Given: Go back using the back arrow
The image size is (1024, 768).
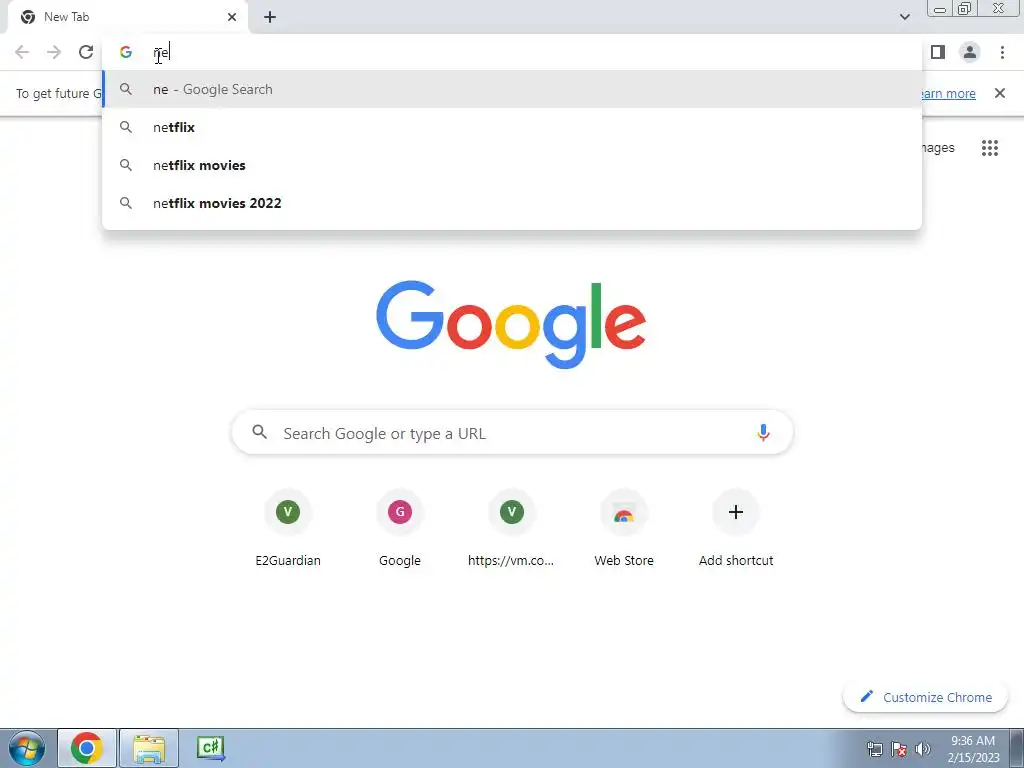Looking at the screenshot, I should point(22,52).
